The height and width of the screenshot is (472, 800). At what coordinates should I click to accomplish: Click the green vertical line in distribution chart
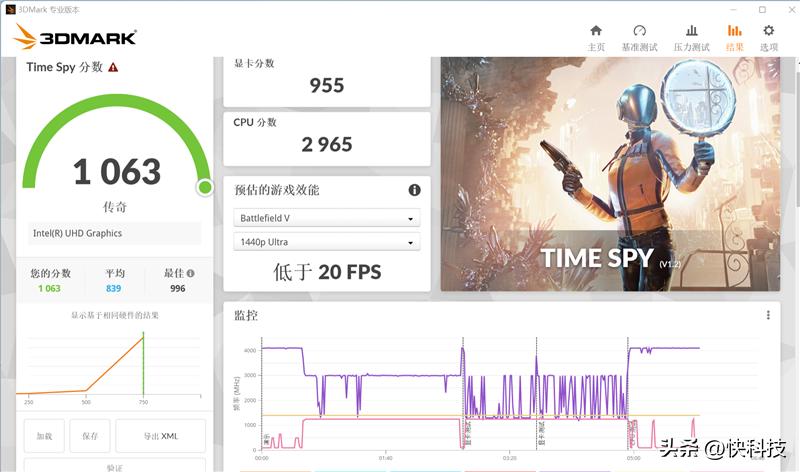pos(143,363)
